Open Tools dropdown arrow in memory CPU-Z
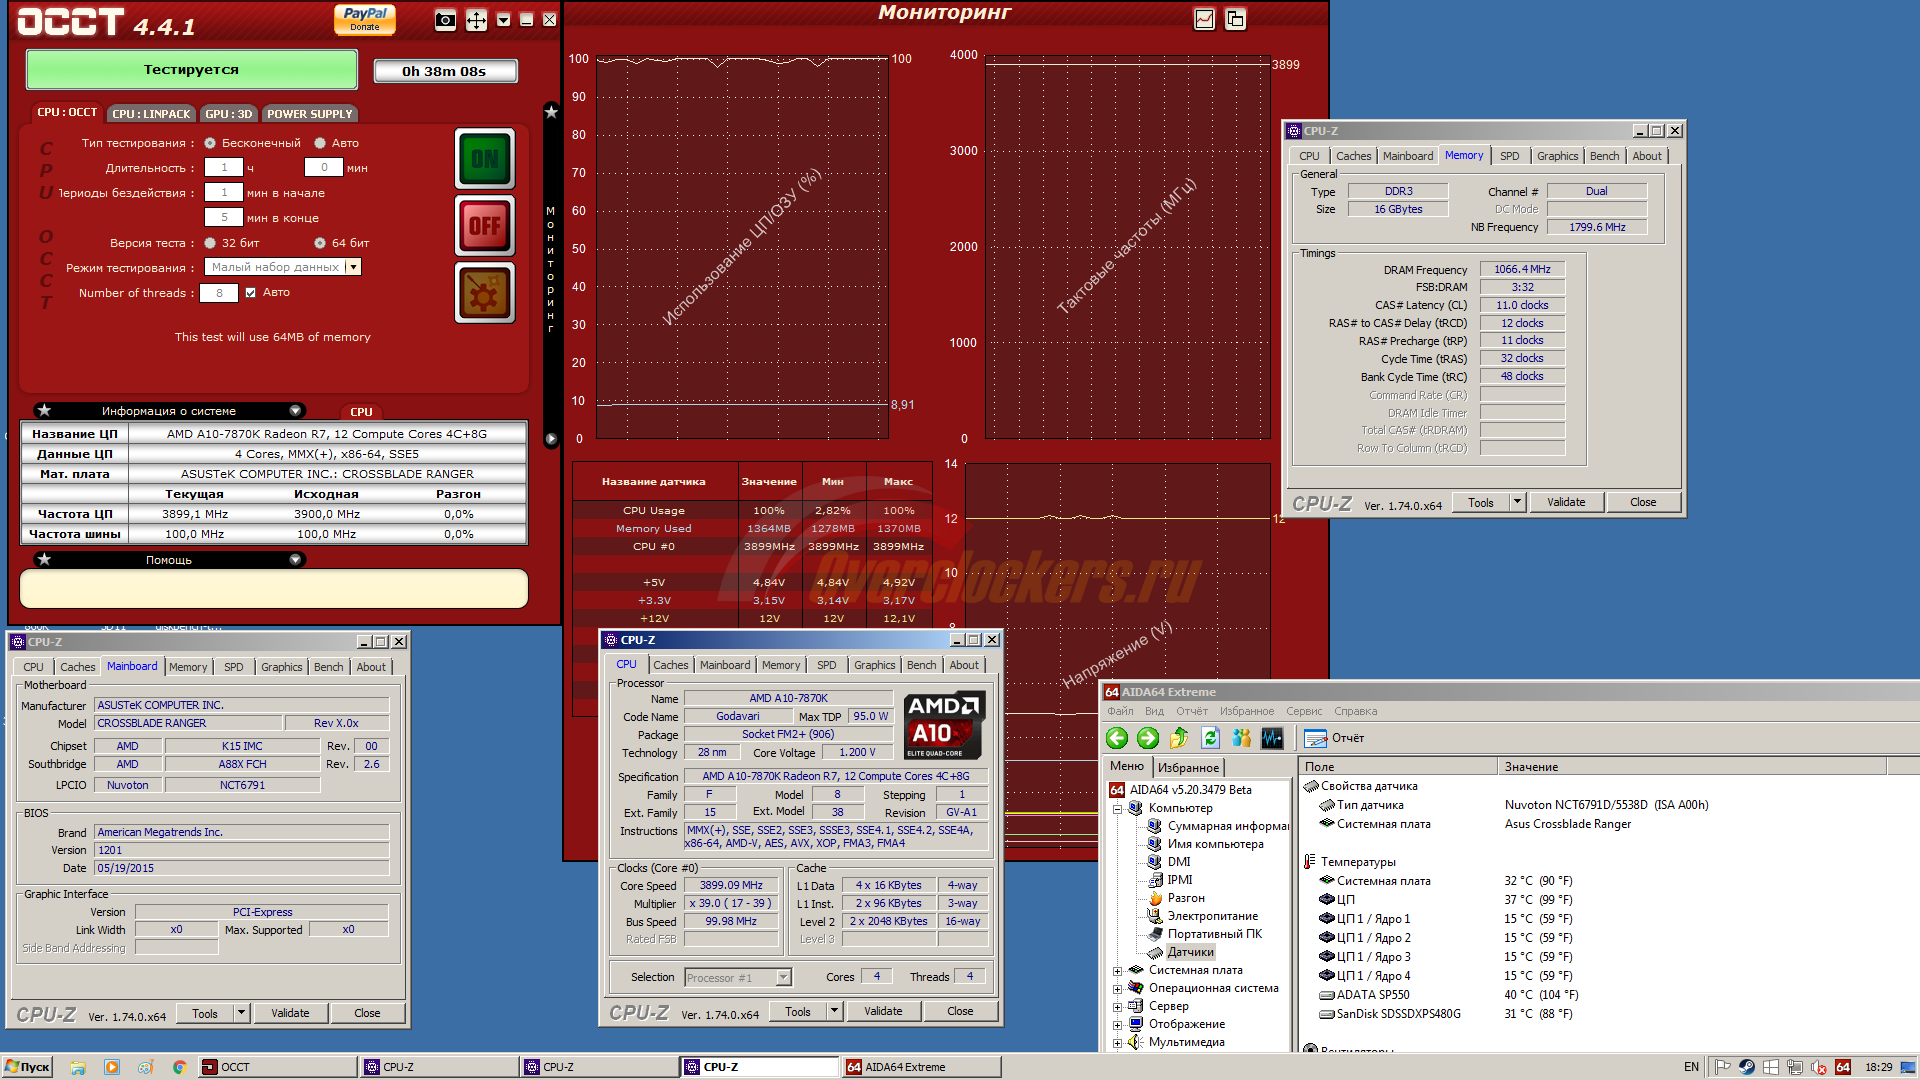Image resolution: width=1920 pixels, height=1080 pixels. click(1517, 502)
